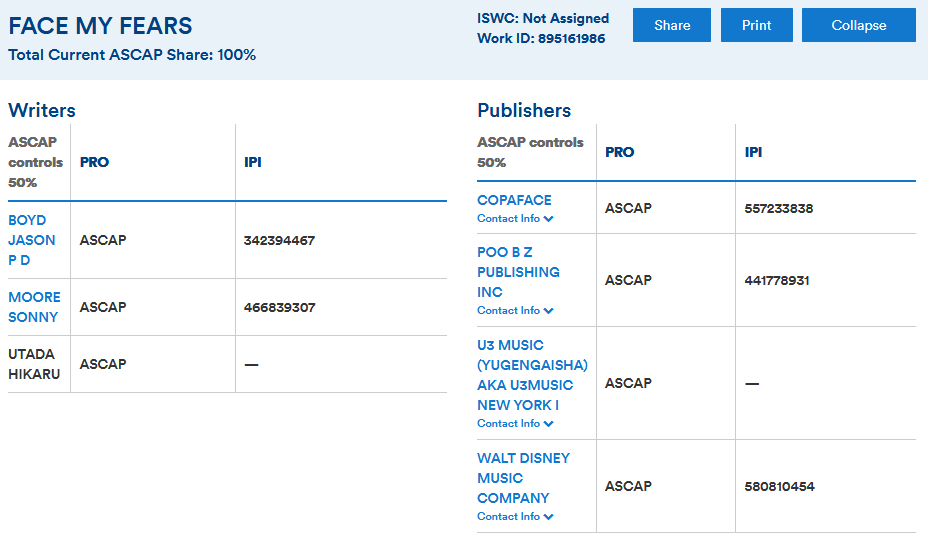Open POO B Z PUBLISHING INC link
The image size is (928, 540).
coord(518,272)
